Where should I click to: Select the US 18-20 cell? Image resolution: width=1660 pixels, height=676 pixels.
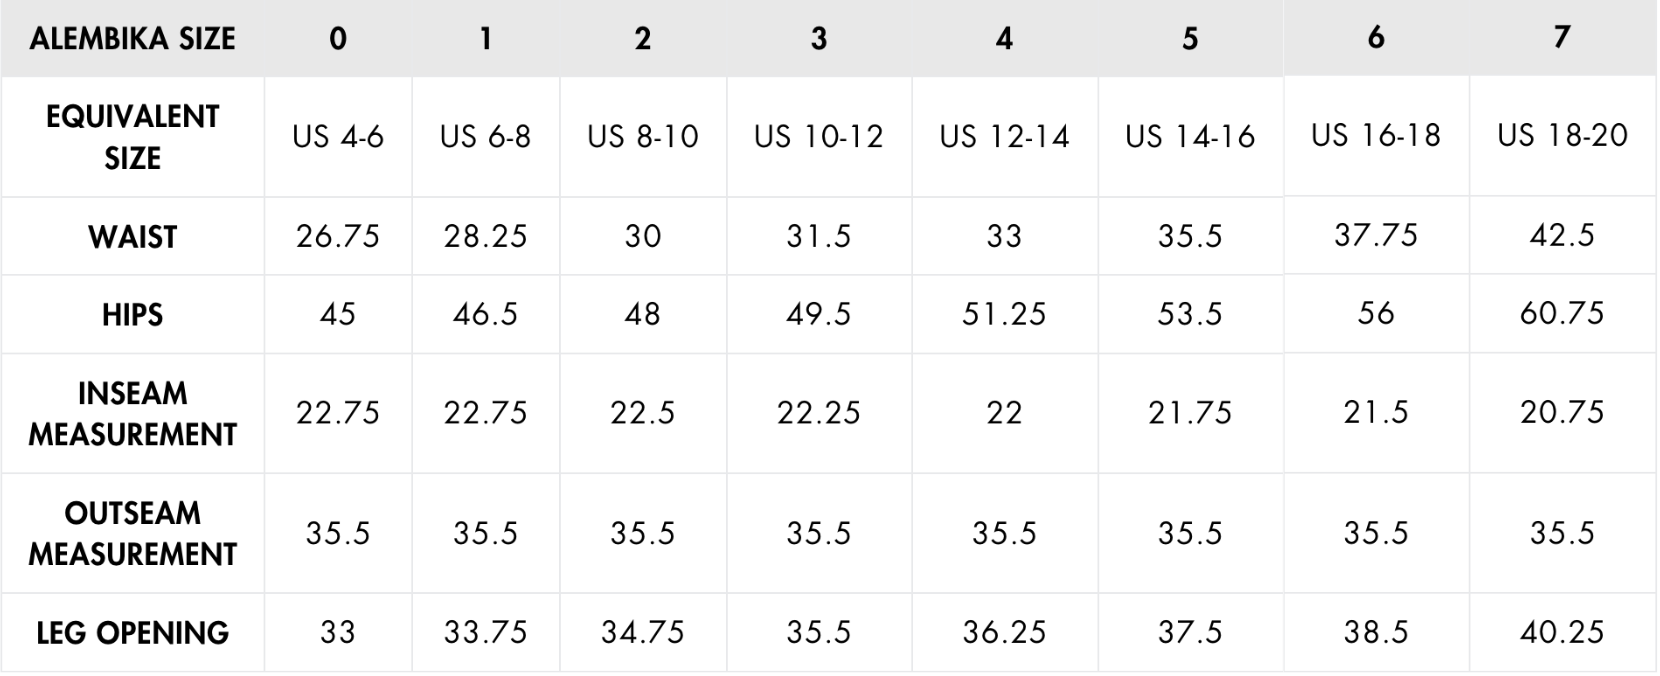click(1562, 136)
